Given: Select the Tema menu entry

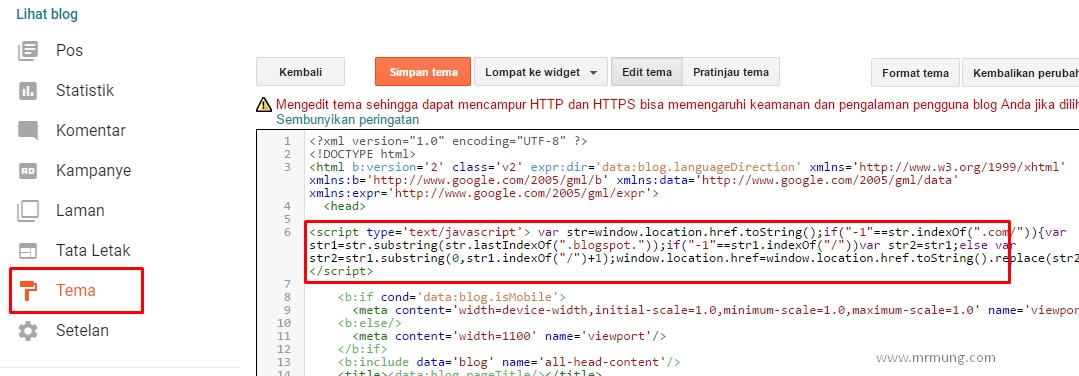Looking at the screenshot, I should pos(76,291).
